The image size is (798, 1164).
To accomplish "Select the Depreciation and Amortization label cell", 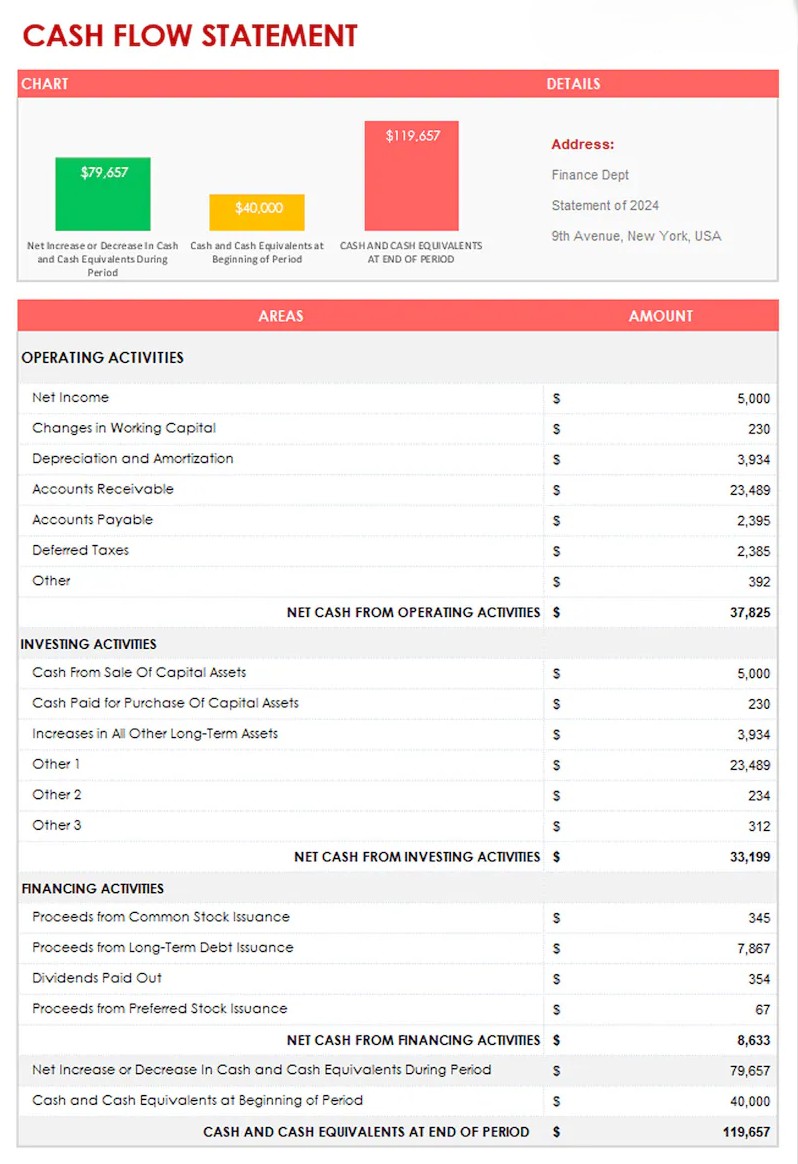I will 133,458.
